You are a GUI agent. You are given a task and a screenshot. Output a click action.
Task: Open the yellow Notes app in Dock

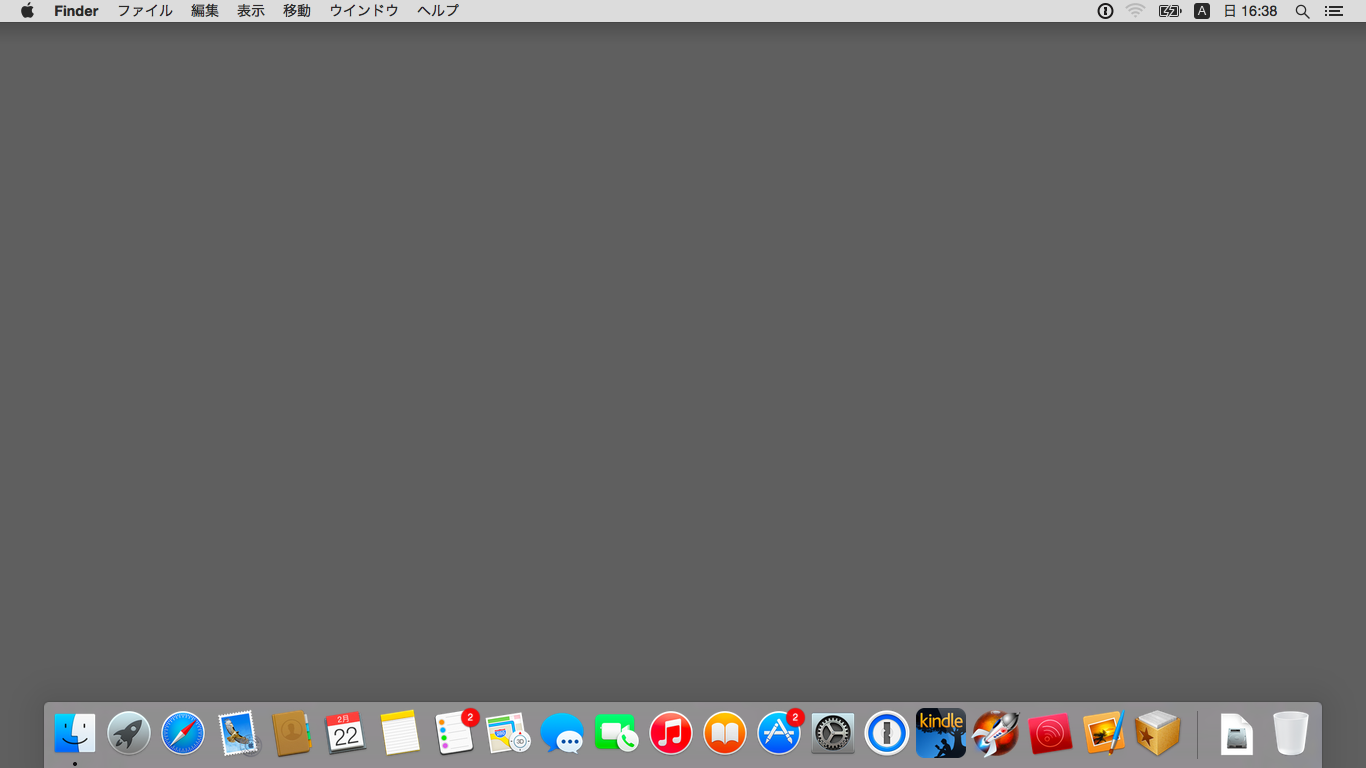(400, 733)
